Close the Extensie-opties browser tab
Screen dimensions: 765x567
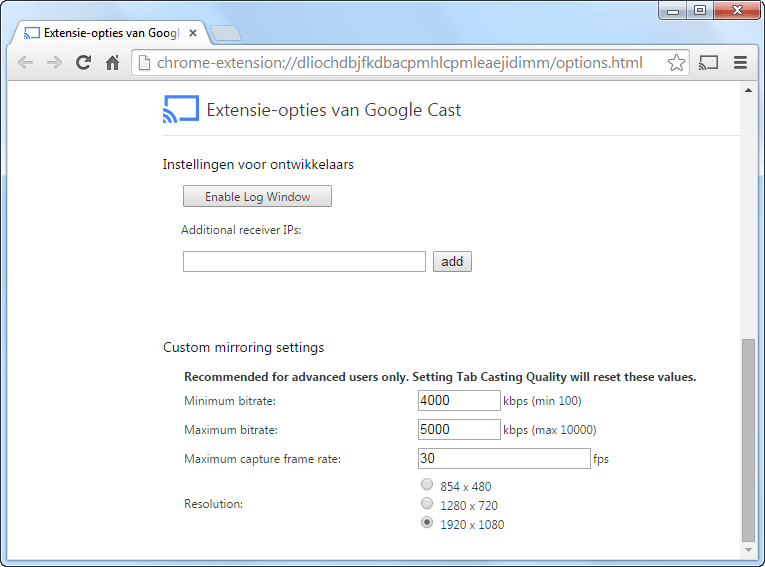[193, 33]
